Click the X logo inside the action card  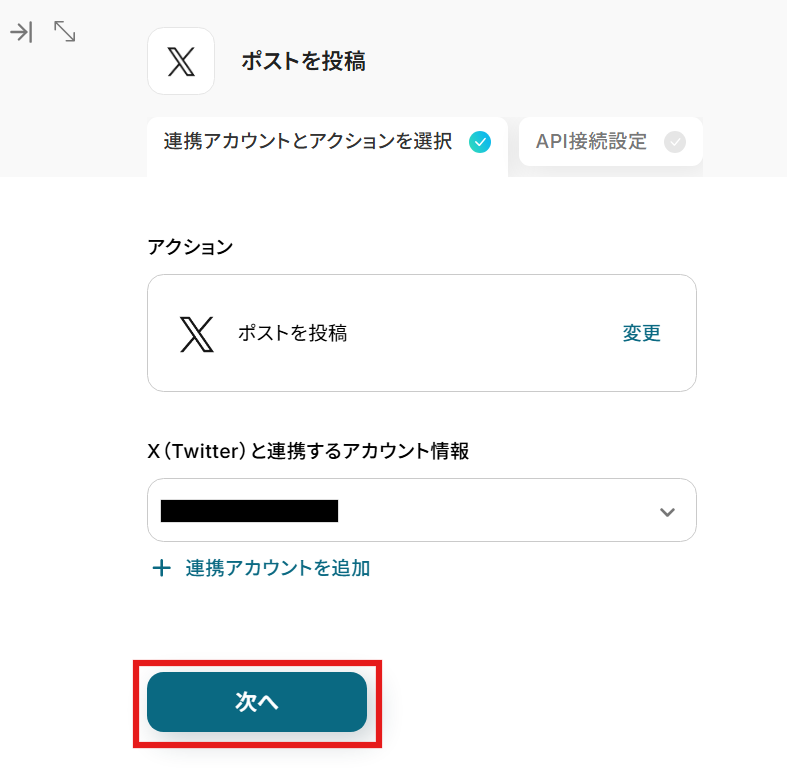(x=197, y=333)
